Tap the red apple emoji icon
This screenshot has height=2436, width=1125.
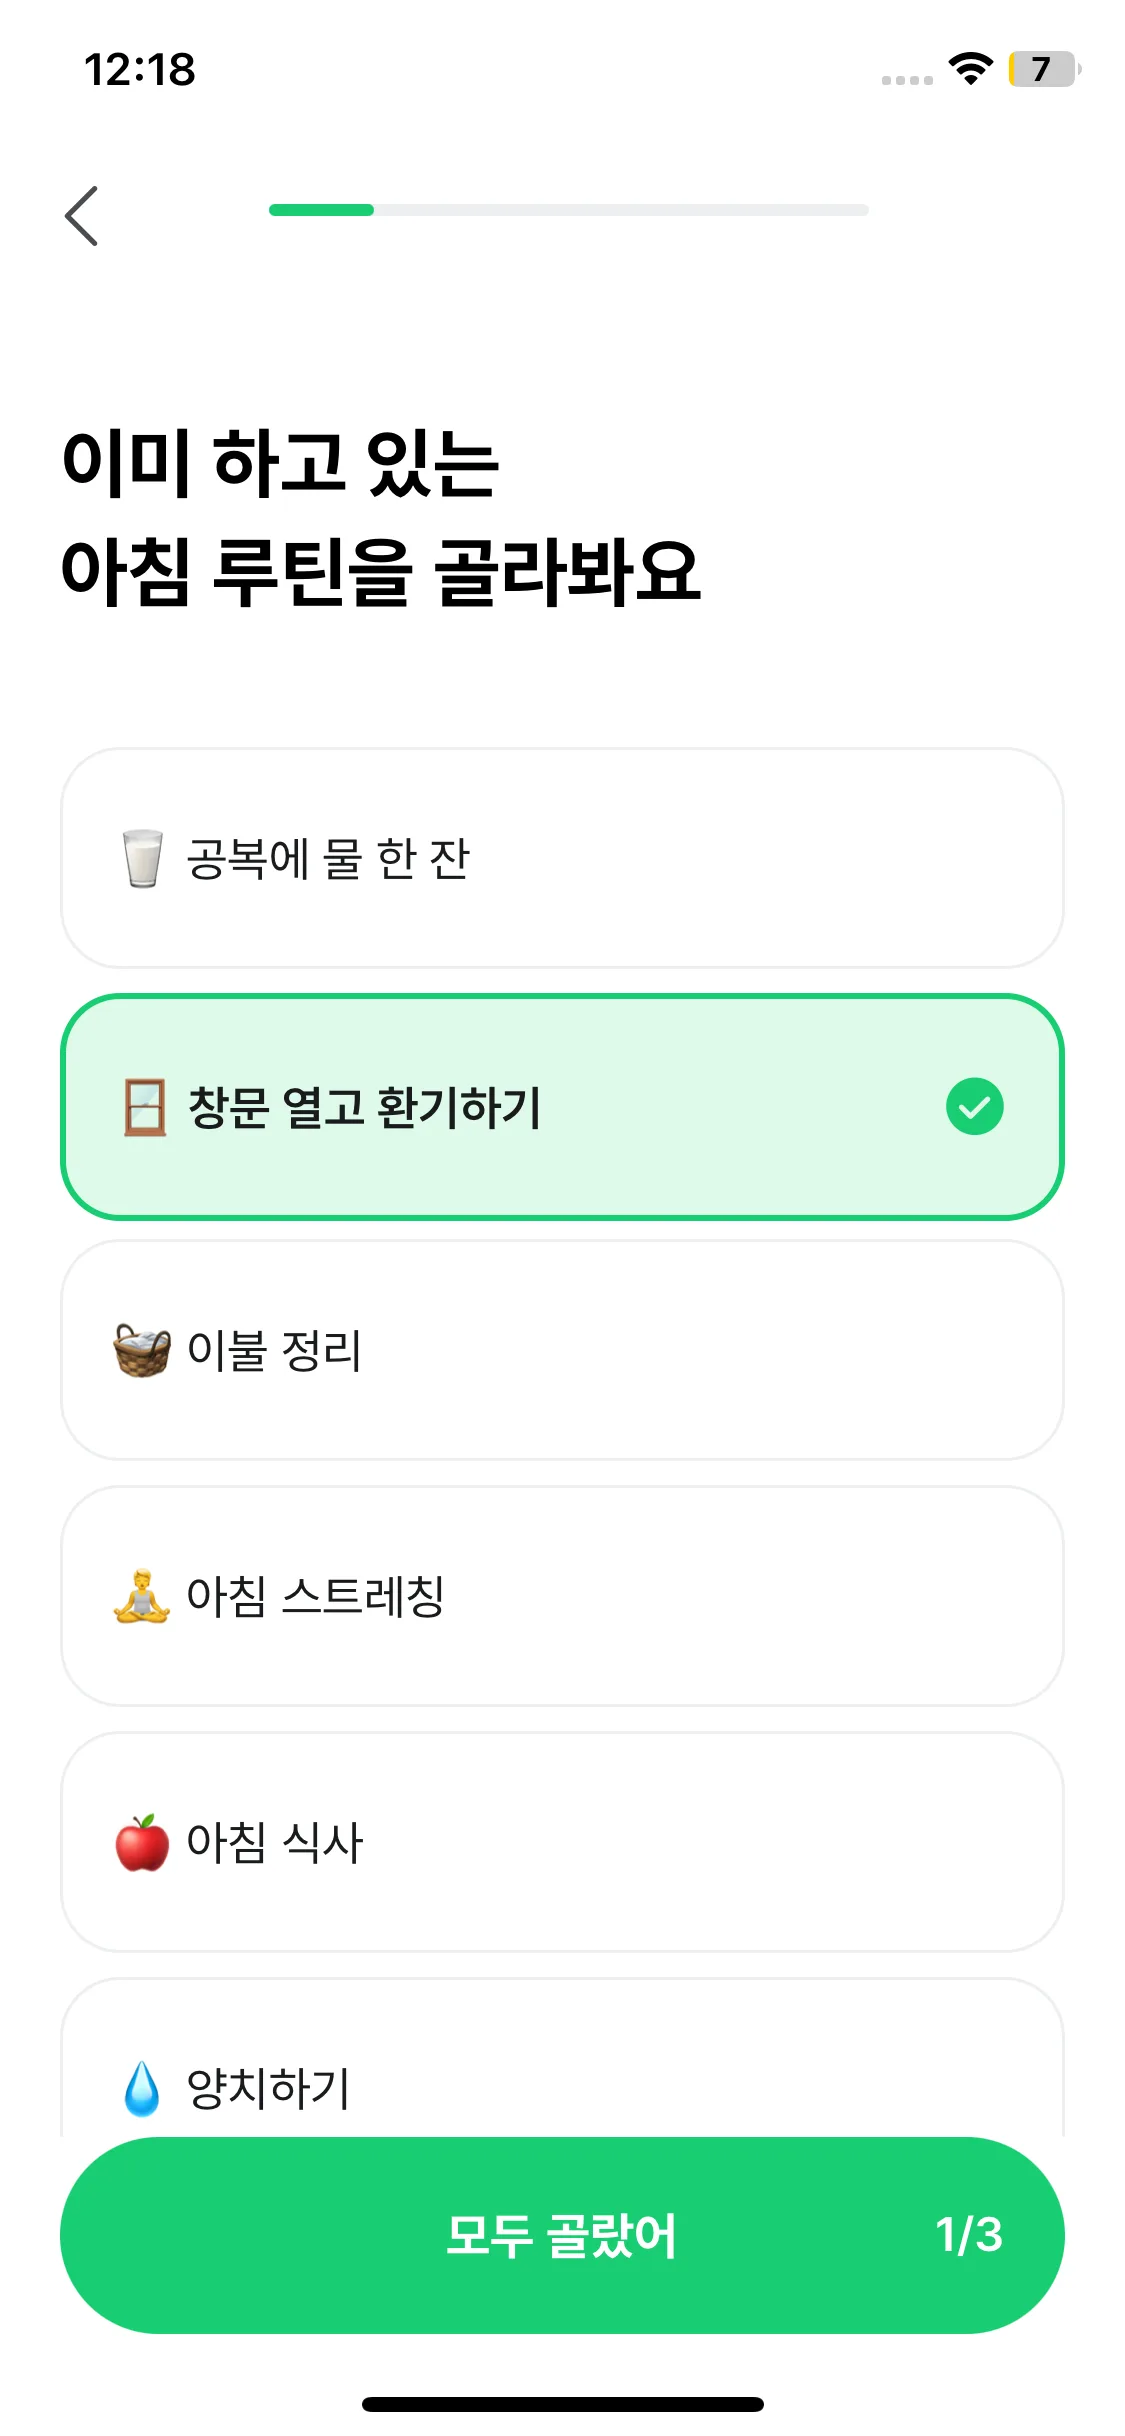point(142,1842)
